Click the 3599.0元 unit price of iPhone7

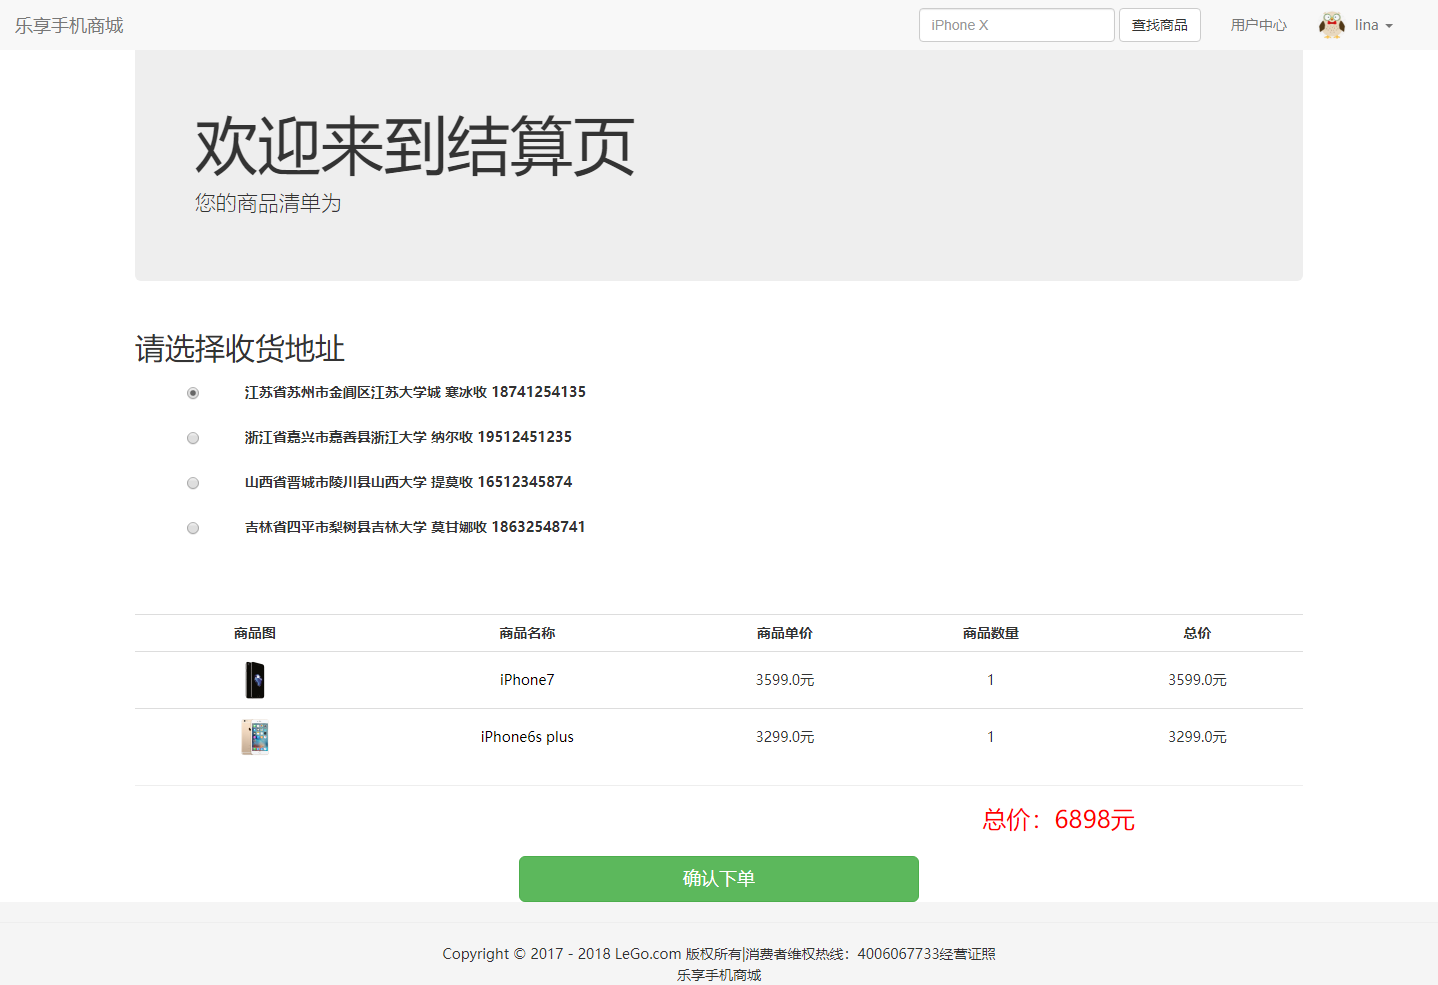tap(785, 680)
